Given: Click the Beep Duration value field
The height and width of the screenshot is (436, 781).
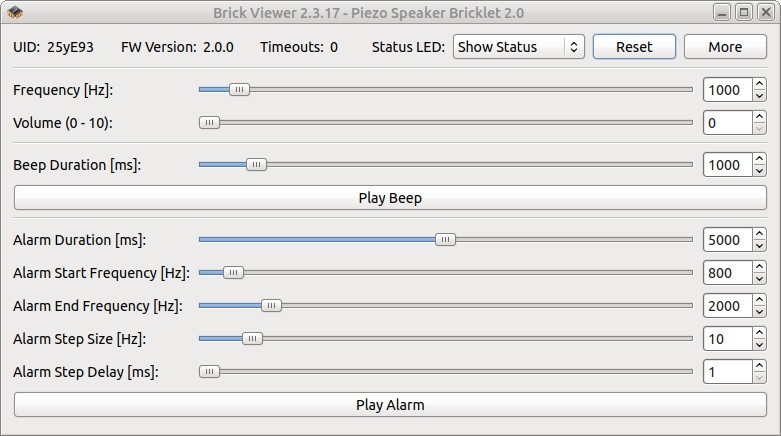Looking at the screenshot, I should (727, 165).
